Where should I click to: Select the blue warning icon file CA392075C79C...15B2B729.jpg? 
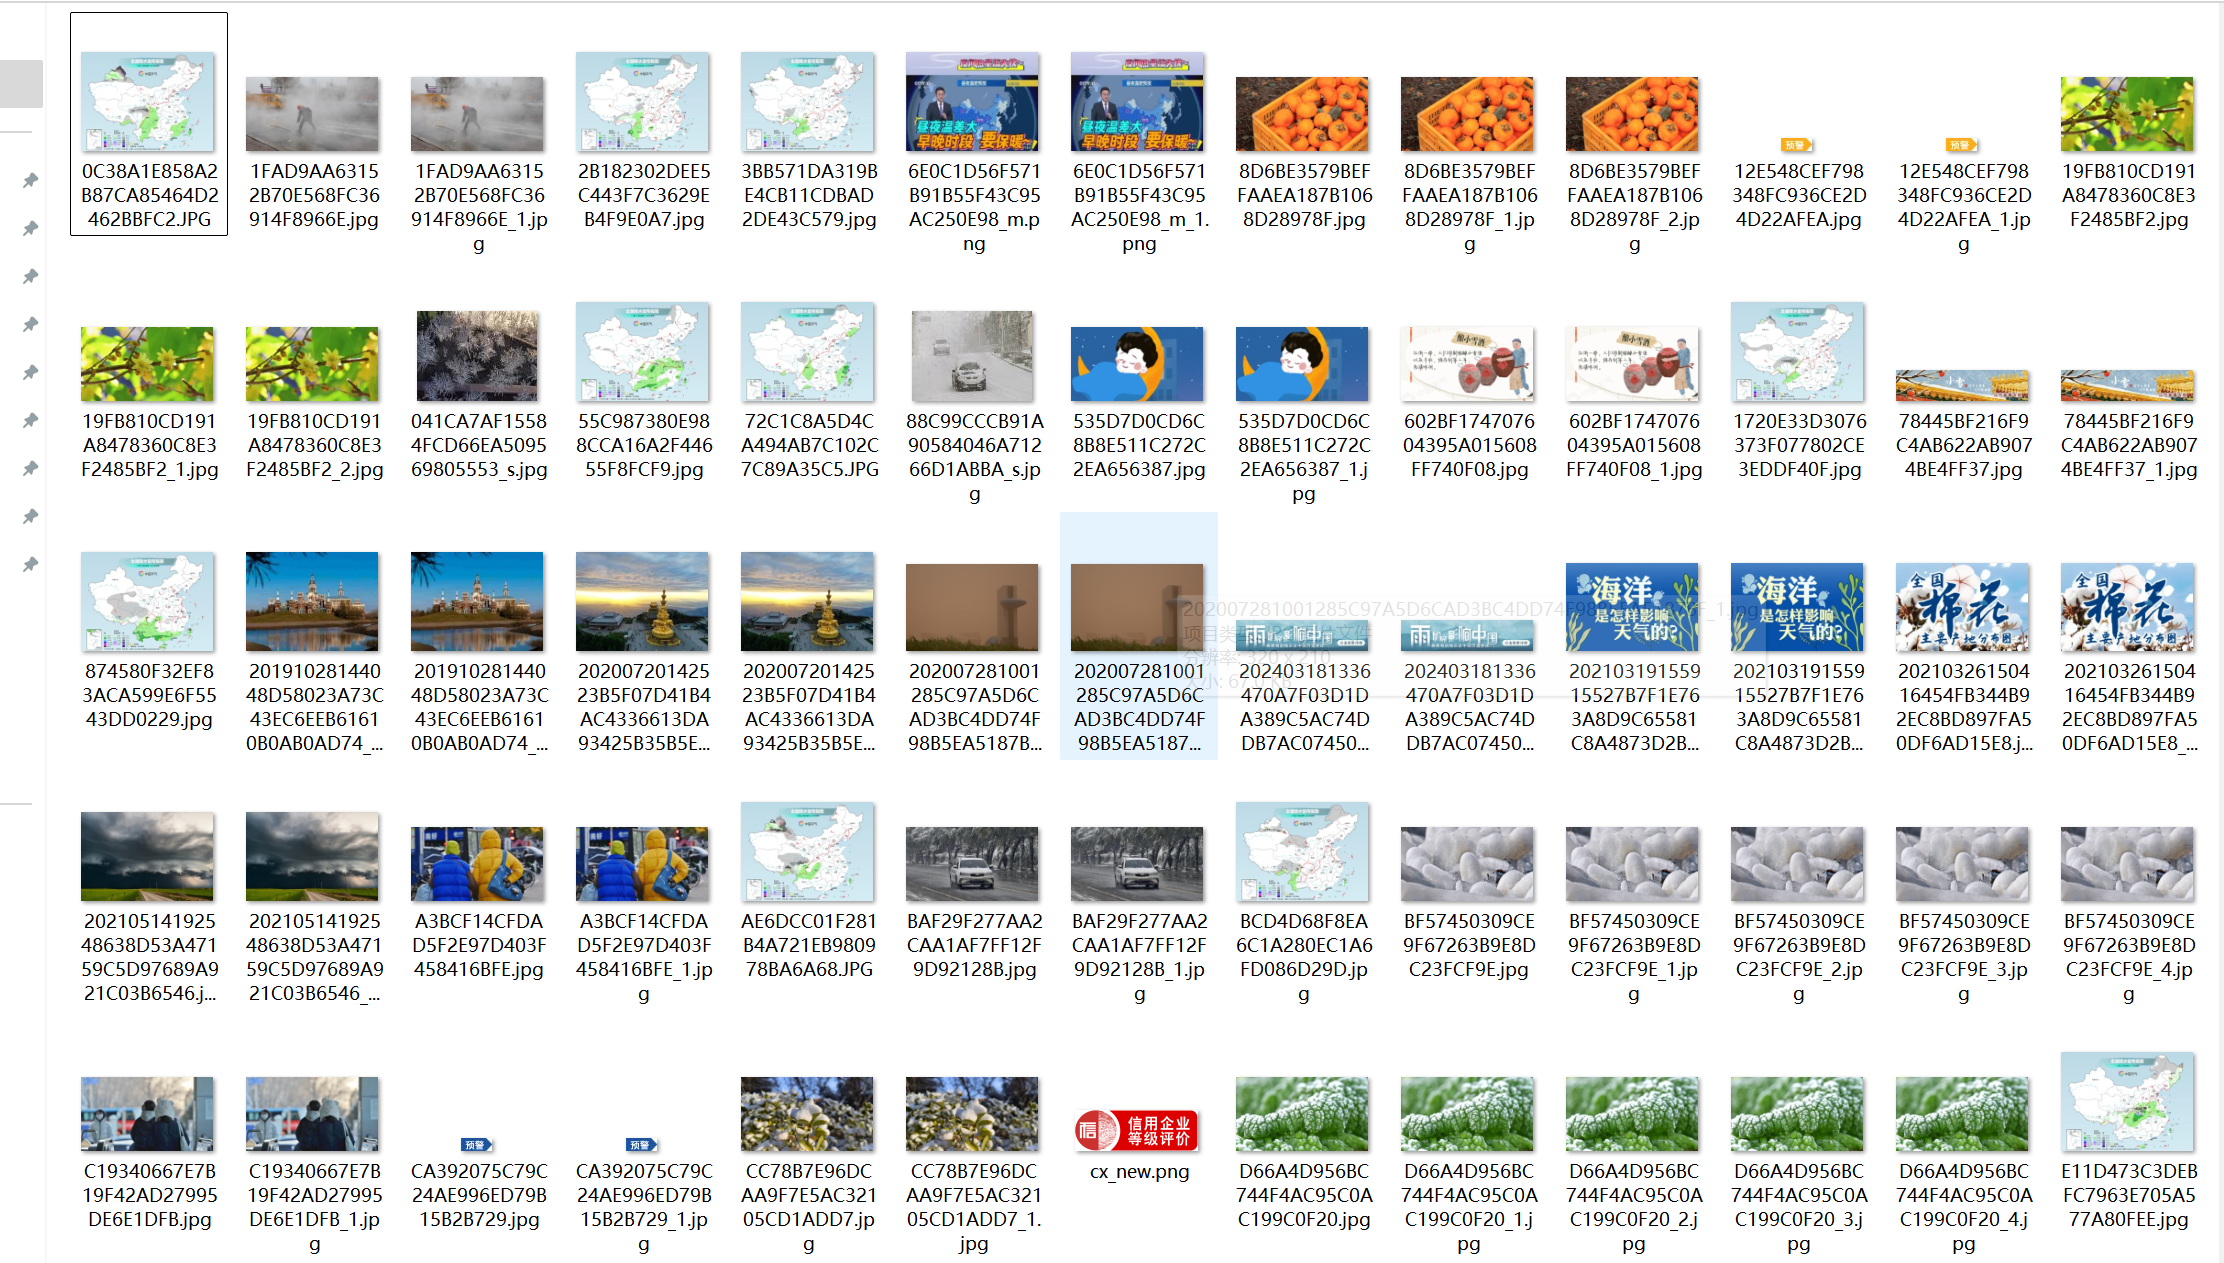[x=478, y=1145]
